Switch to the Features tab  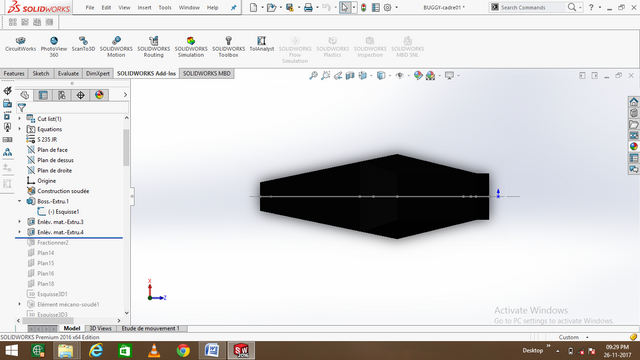point(14,73)
